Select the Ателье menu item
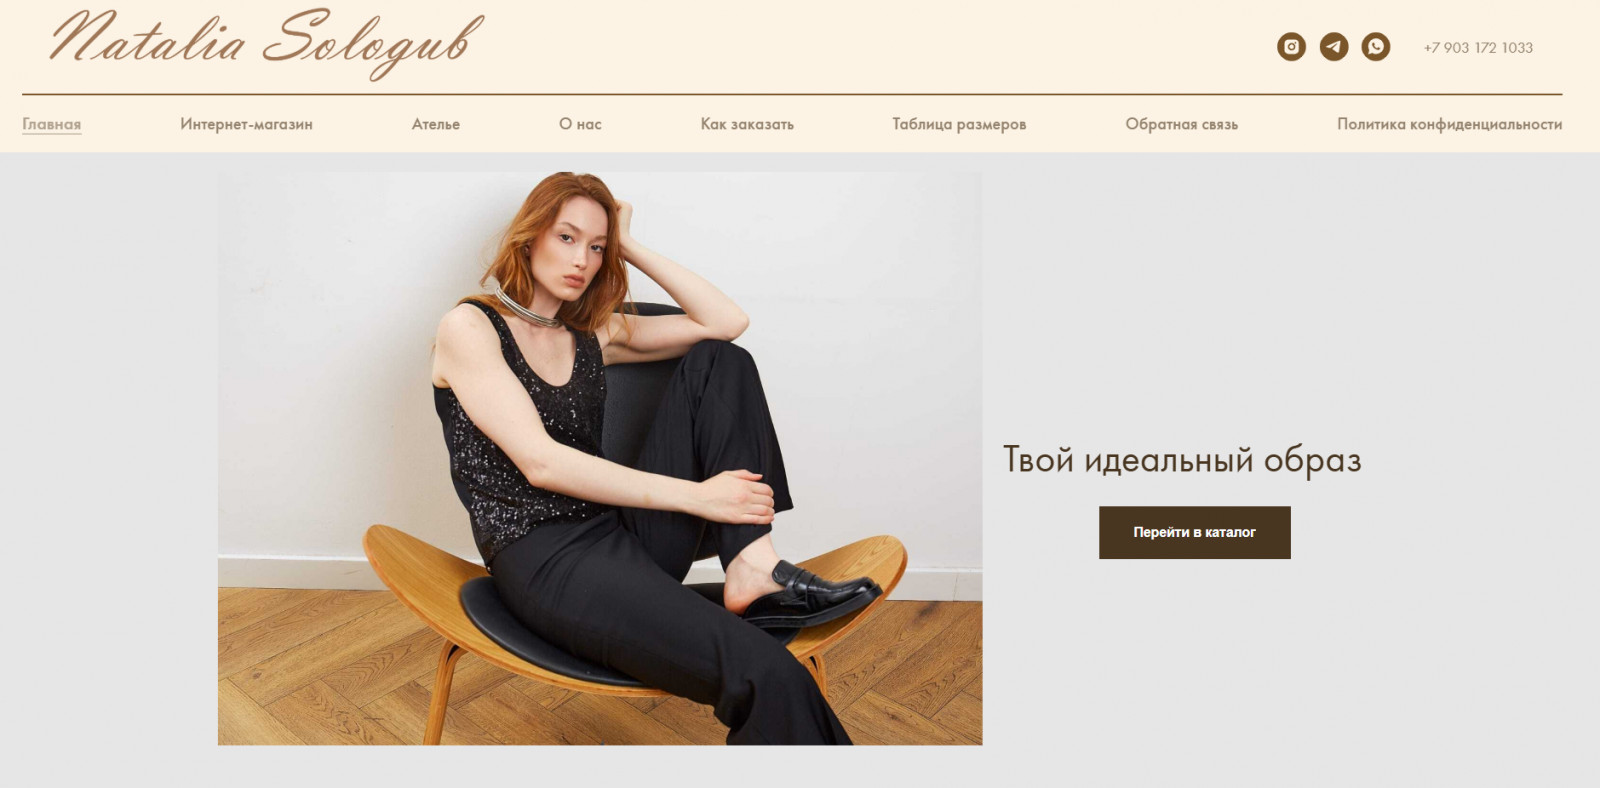The height and width of the screenshot is (788, 1600). click(436, 124)
